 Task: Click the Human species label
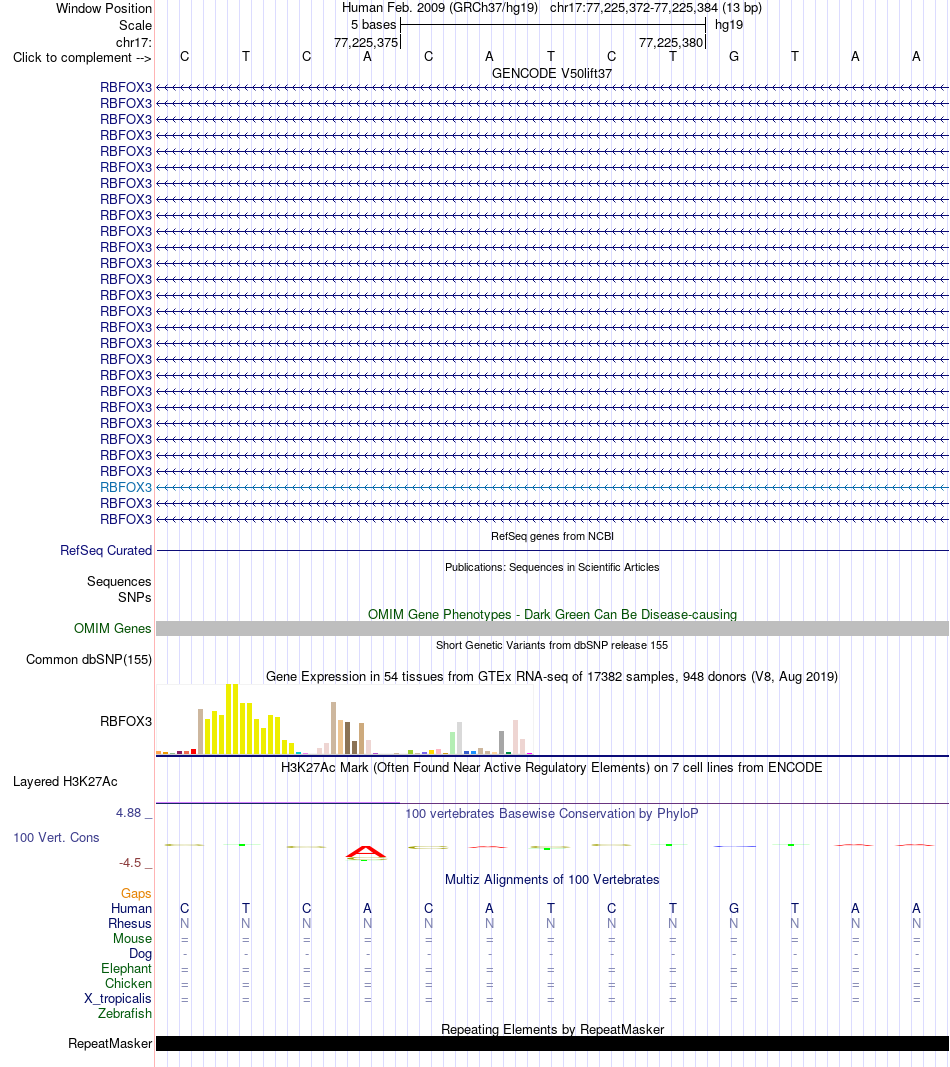[131, 908]
